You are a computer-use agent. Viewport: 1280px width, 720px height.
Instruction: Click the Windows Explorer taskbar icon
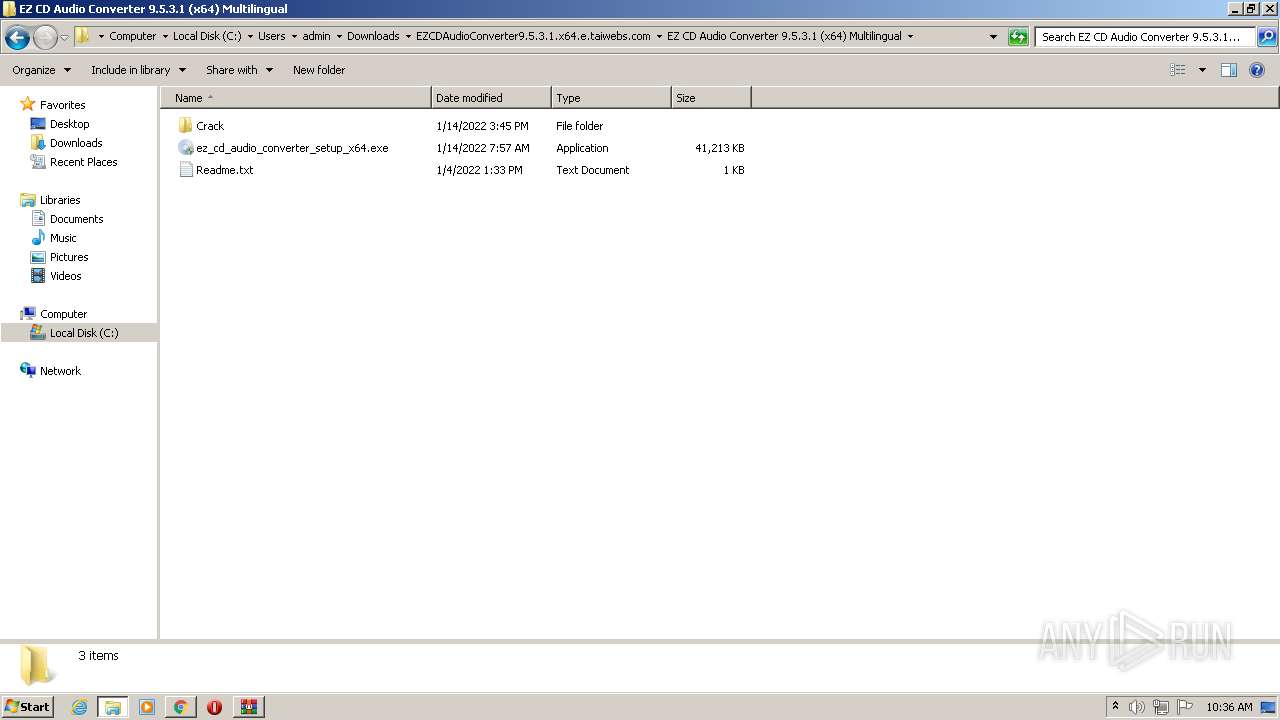pos(113,707)
